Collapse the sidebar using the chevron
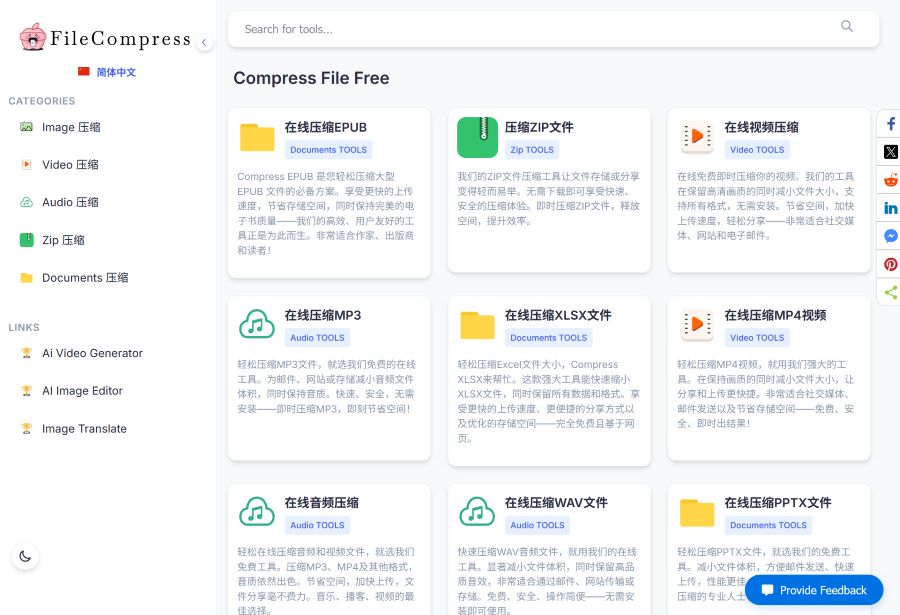 pos(204,42)
